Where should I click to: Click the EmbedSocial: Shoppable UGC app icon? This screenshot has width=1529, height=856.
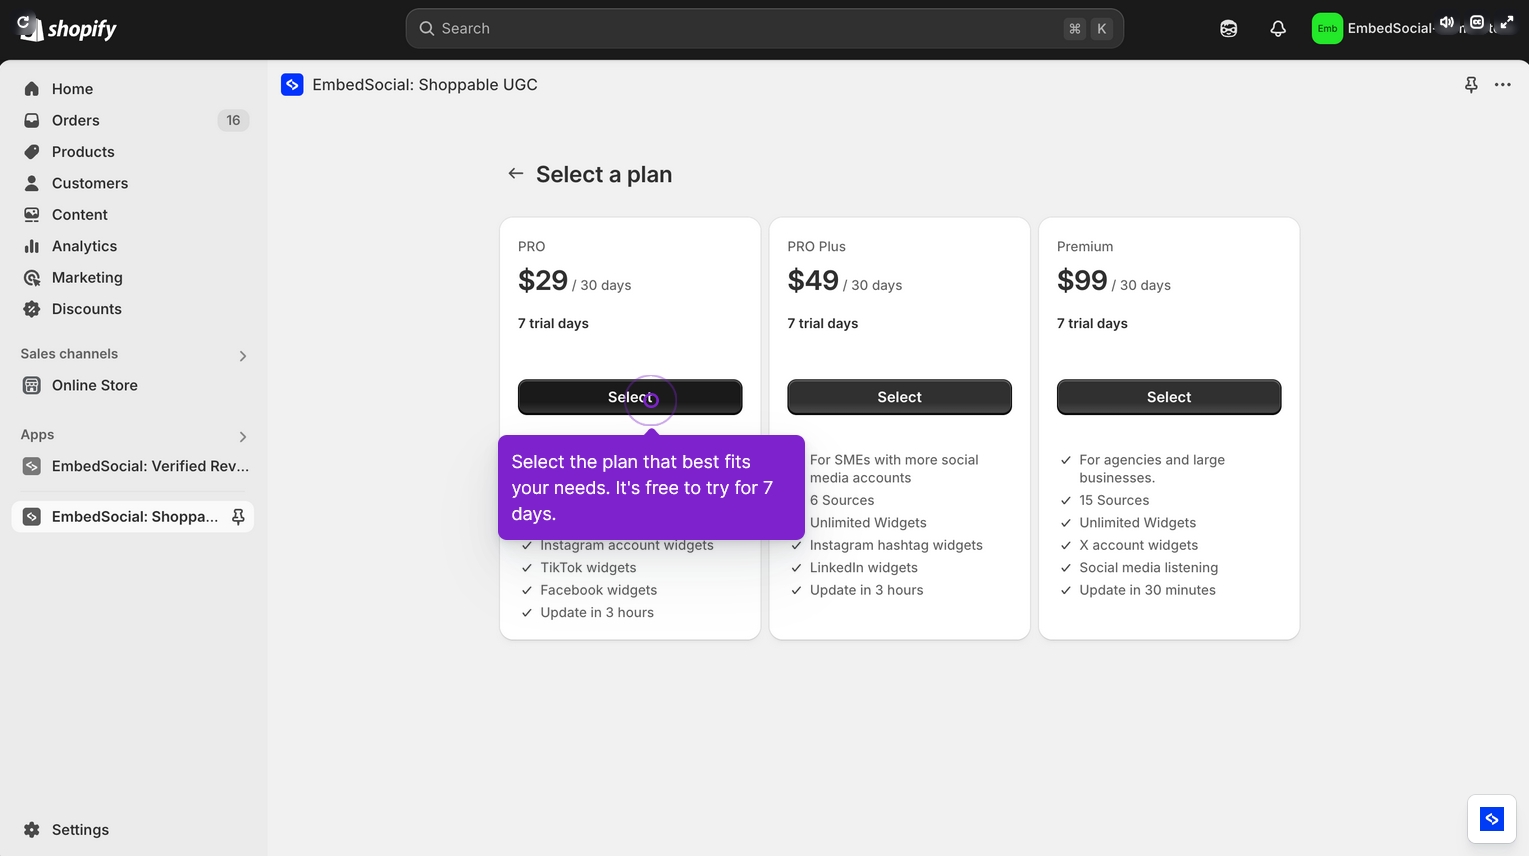tap(291, 84)
